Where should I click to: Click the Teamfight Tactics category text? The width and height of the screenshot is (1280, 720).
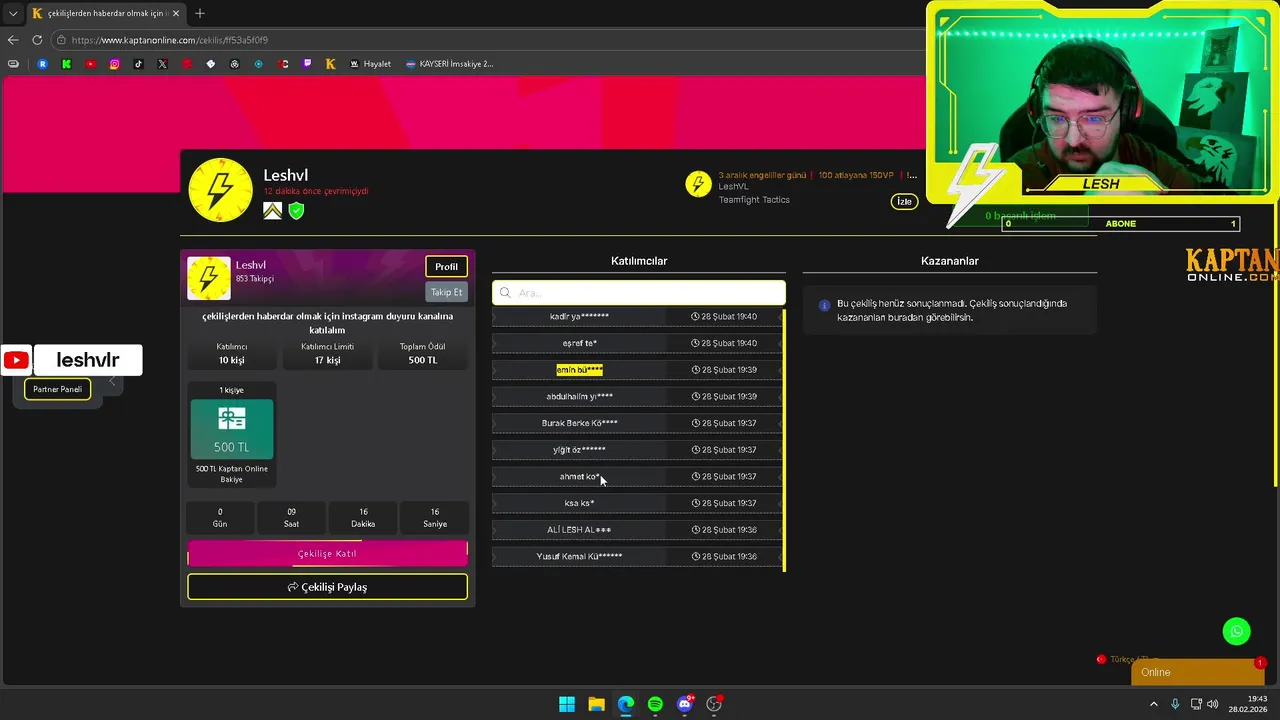click(754, 200)
